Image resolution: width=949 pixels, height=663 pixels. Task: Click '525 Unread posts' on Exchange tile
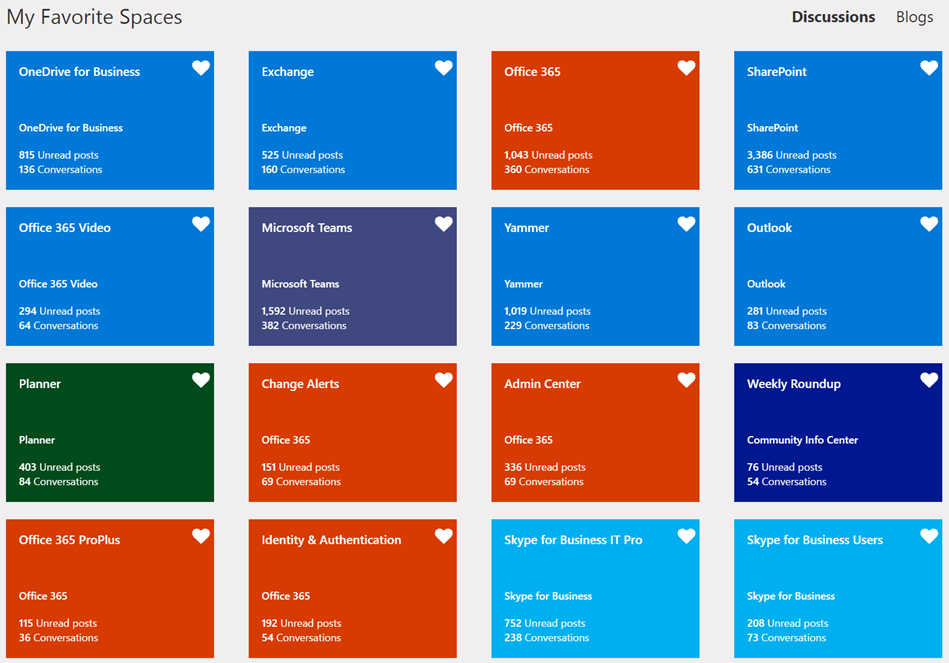[x=302, y=155]
